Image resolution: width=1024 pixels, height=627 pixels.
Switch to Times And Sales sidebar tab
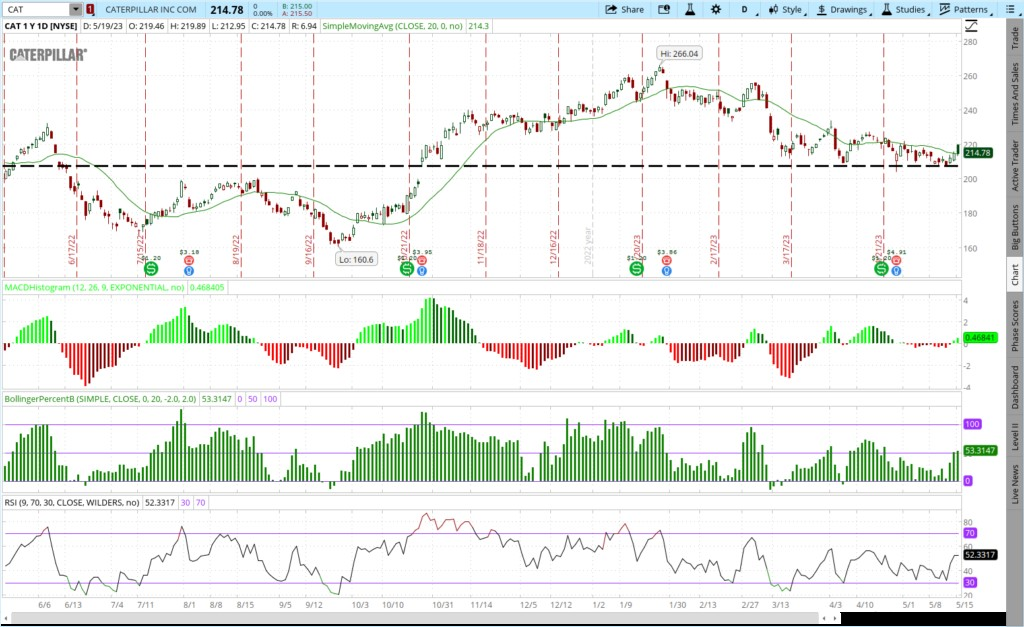pos(1014,95)
